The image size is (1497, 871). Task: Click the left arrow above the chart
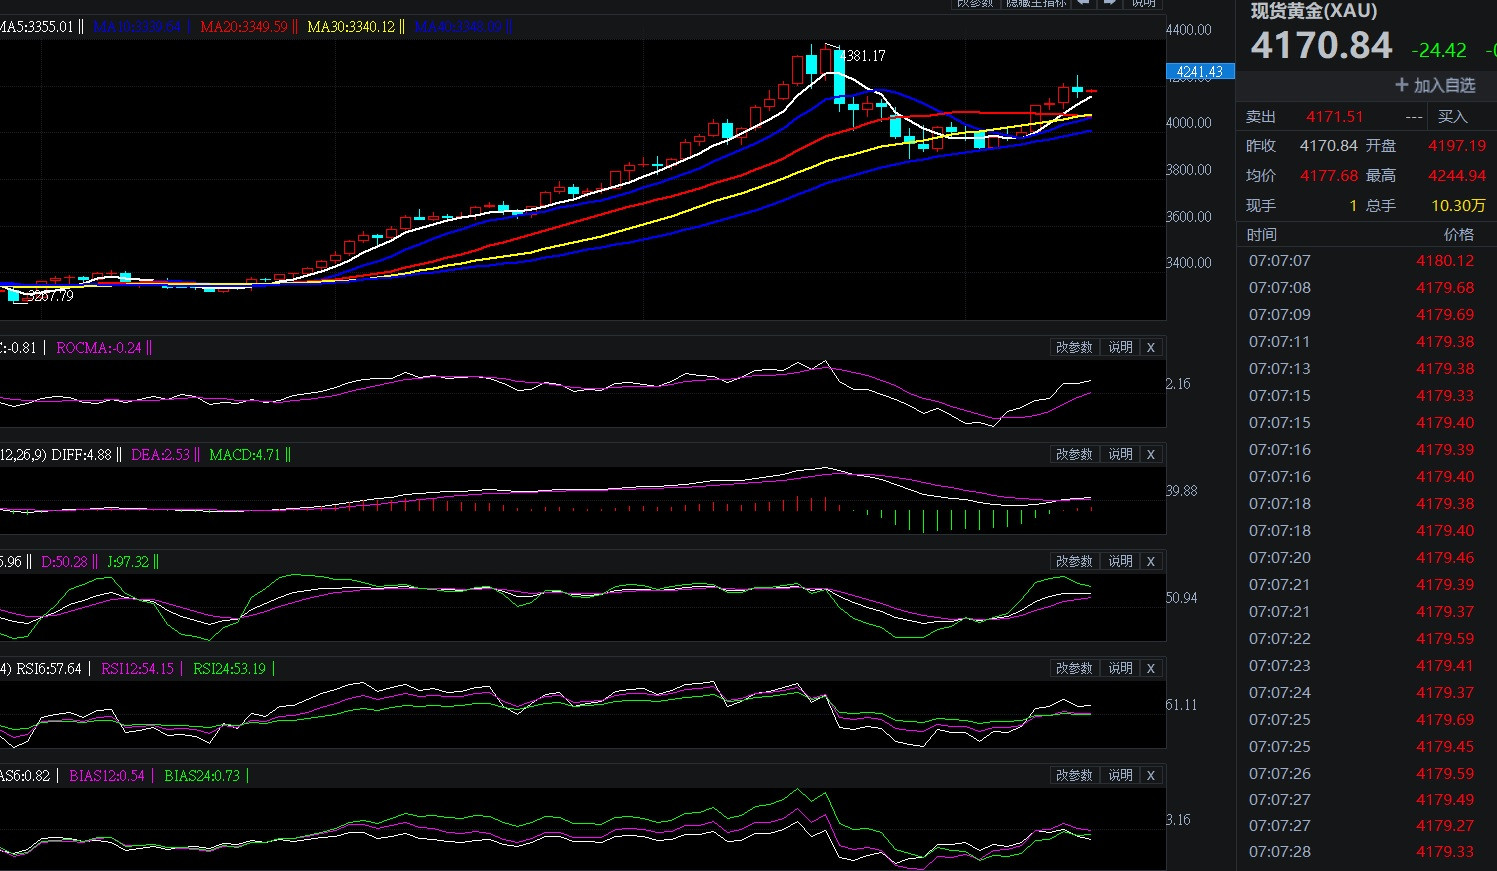point(1082,4)
